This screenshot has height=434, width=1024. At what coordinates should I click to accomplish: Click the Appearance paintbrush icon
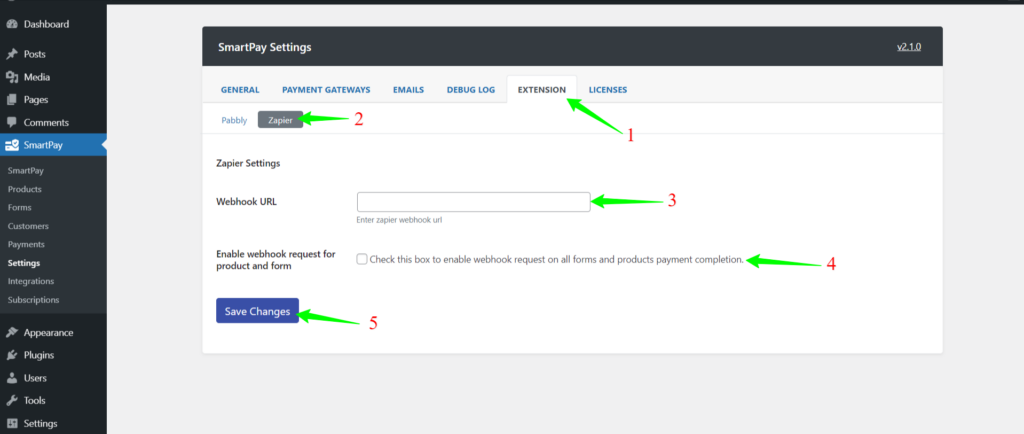(x=11, y=332)
